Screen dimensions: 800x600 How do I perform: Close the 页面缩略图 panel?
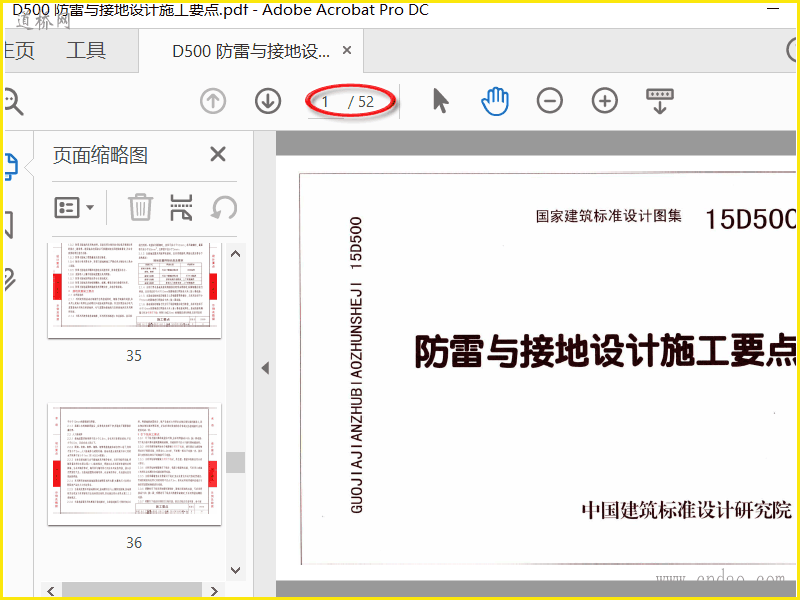(x=218, y=154)
